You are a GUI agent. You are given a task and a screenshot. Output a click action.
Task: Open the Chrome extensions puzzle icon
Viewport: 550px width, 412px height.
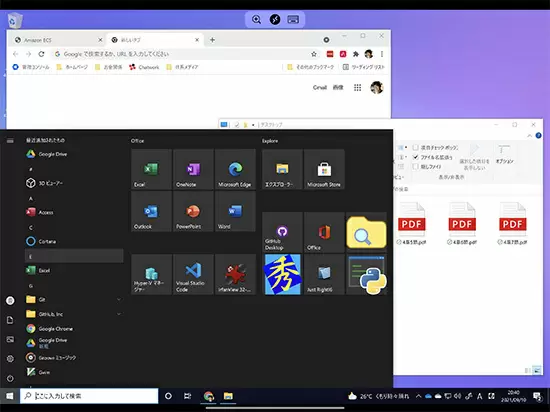tap(356, 54)
